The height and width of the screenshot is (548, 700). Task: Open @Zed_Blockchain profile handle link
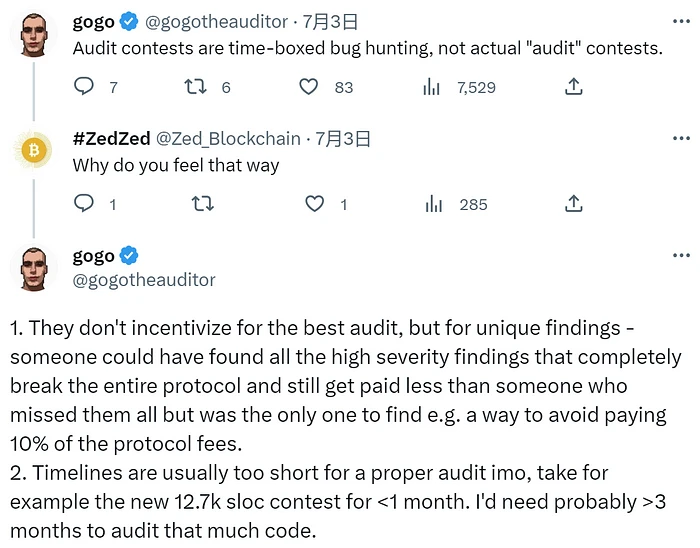pos(228,139)
